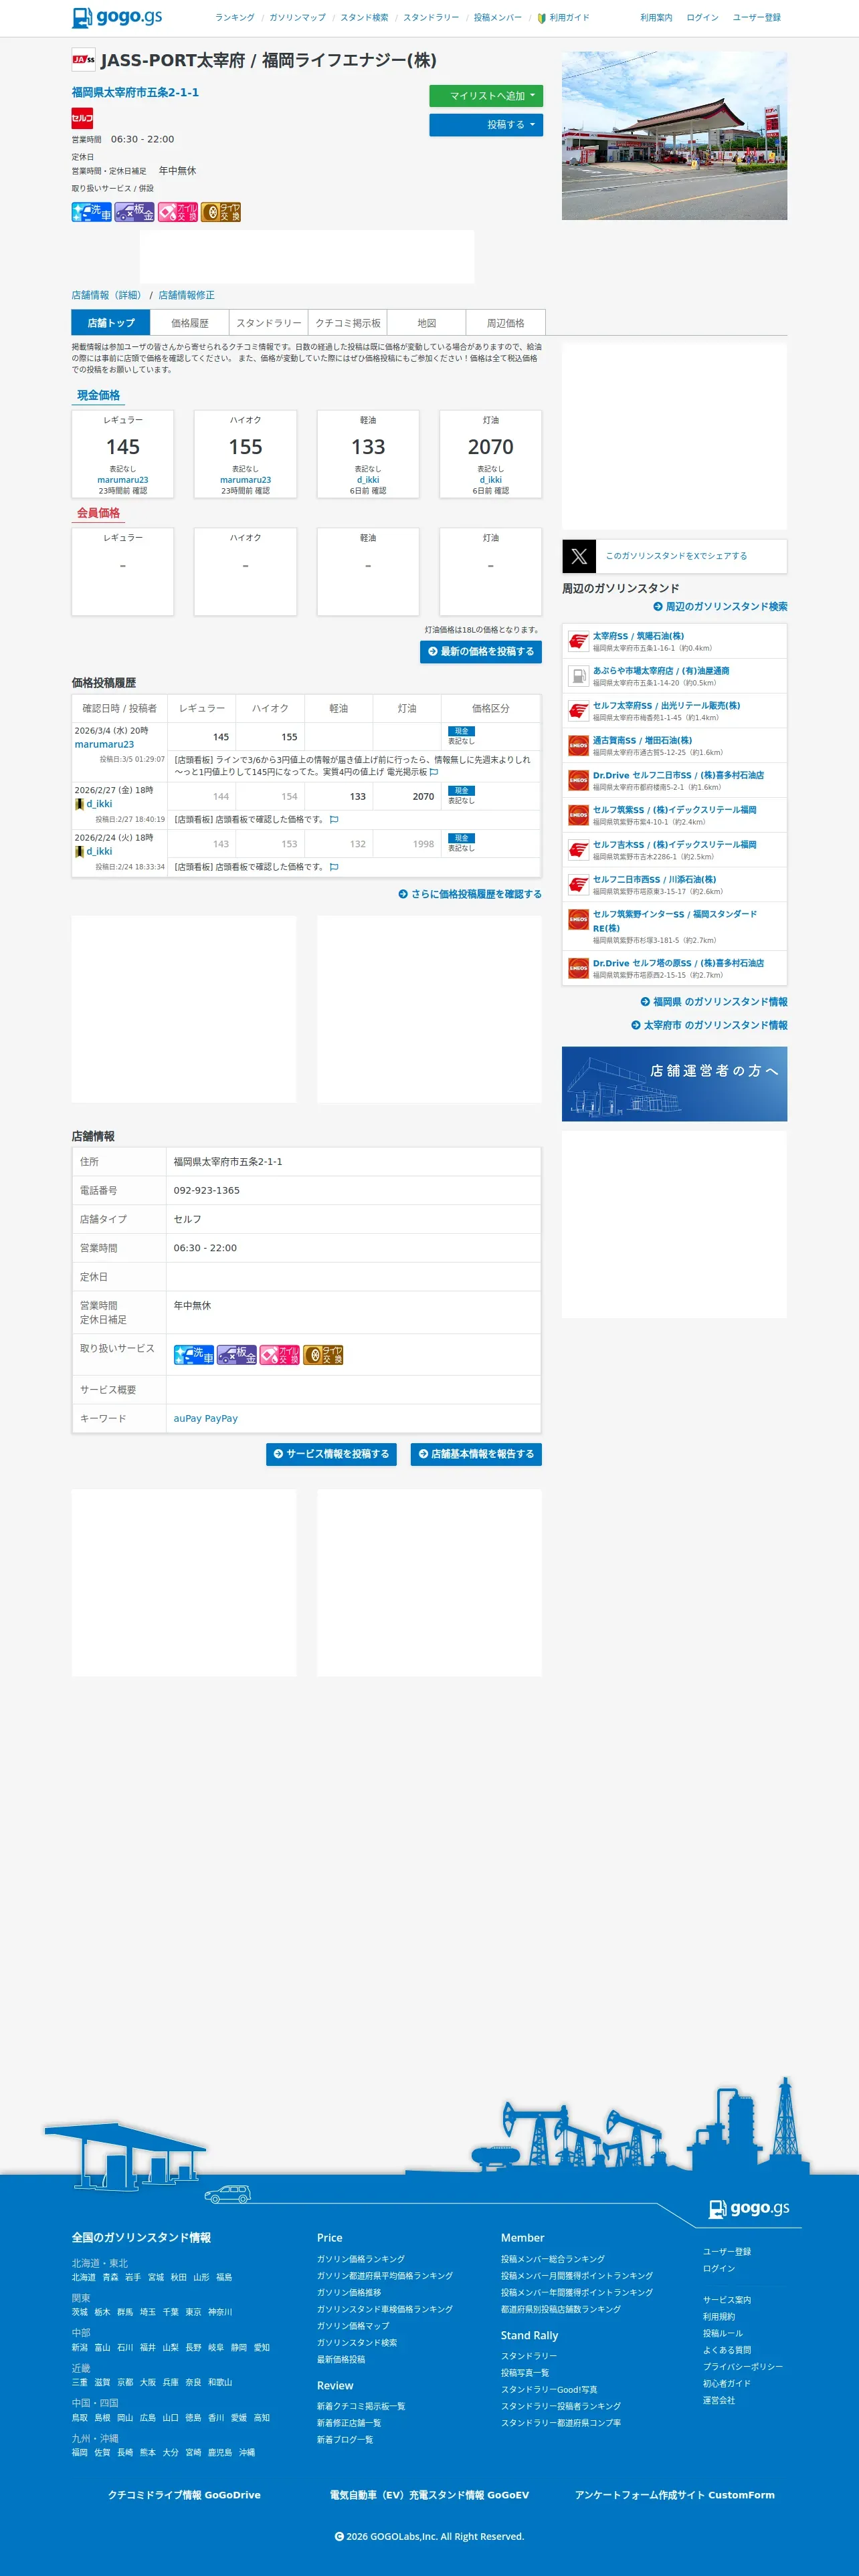Click the report flag icon on 3/4 comment
The width and height of the screenshot is (859, 2576).
[434, 772]
